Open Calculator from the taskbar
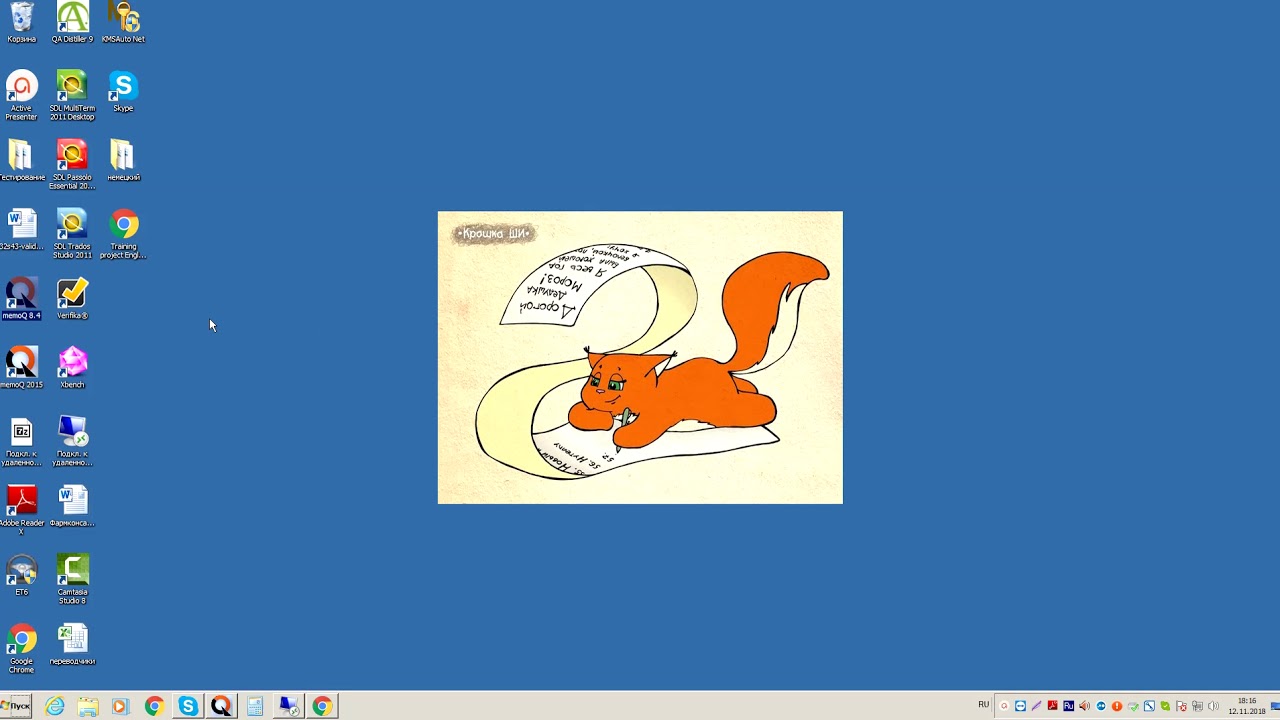The width and height of the screenshot is (1280, 720). 255,706
